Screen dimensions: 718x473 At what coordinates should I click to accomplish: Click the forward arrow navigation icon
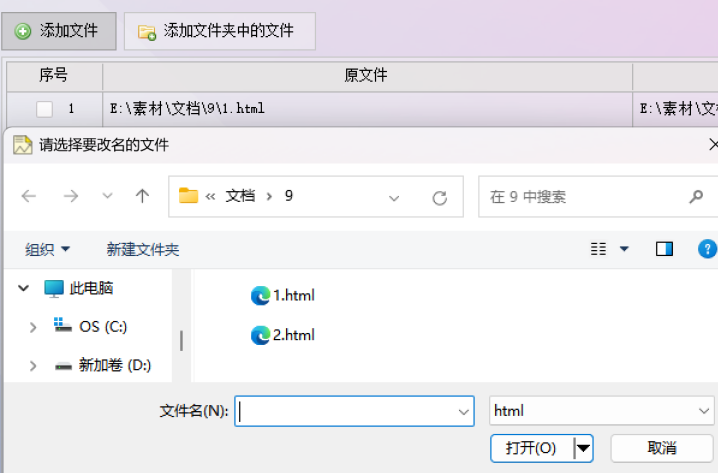(x=71, y=196)
